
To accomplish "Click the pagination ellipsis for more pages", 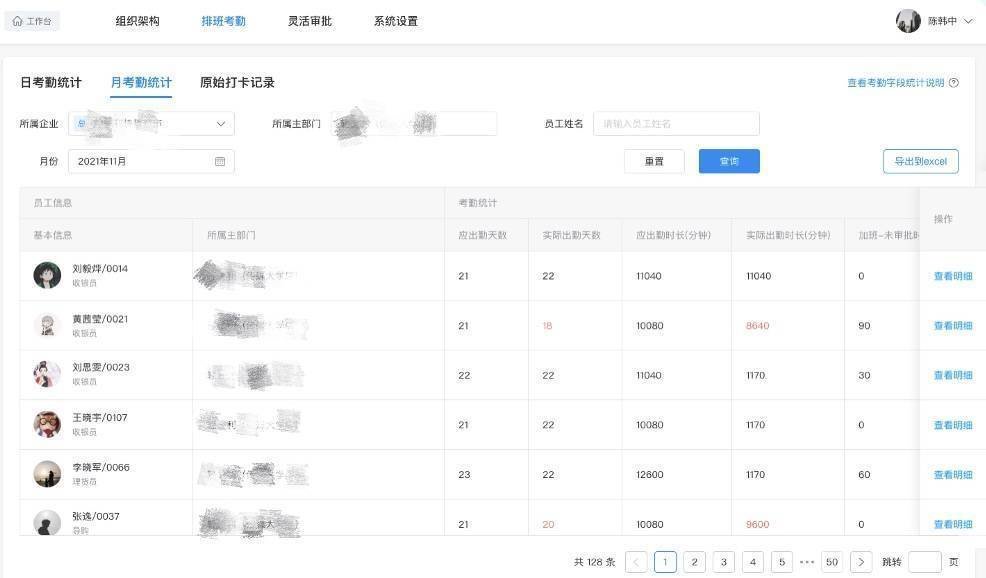I will tap(807, 562).
